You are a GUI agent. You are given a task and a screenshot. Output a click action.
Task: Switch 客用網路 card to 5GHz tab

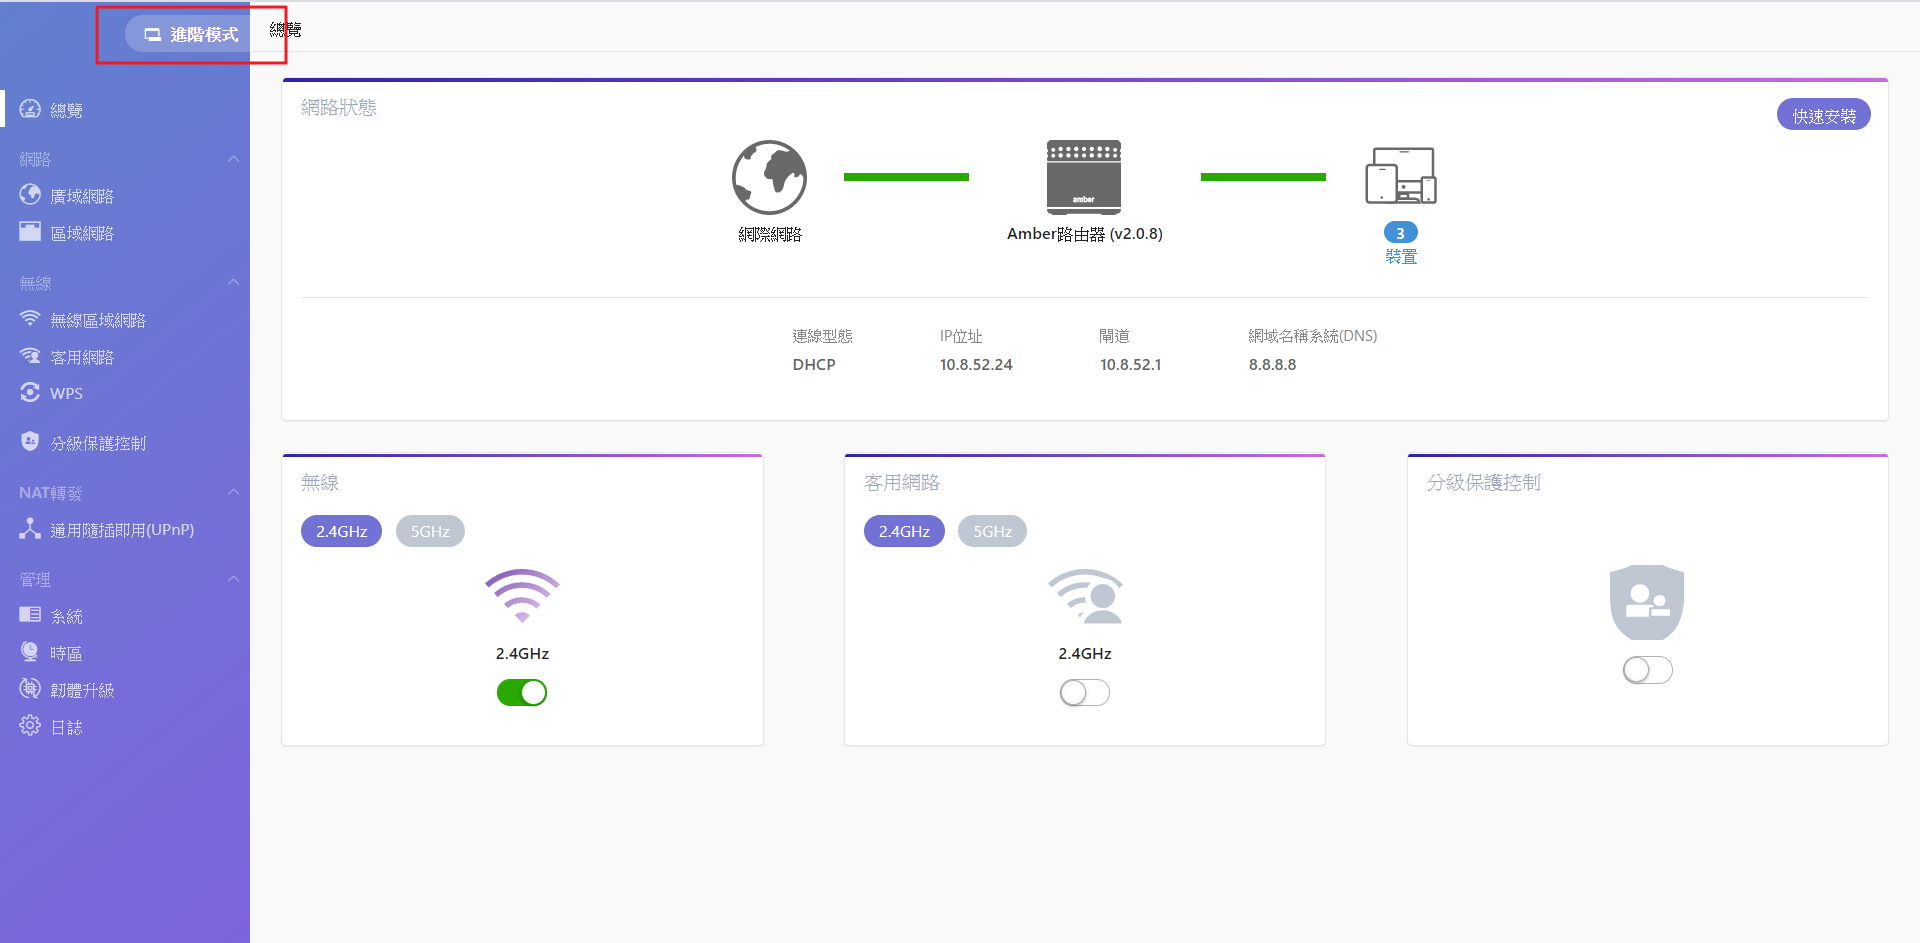tap(993, 531)
